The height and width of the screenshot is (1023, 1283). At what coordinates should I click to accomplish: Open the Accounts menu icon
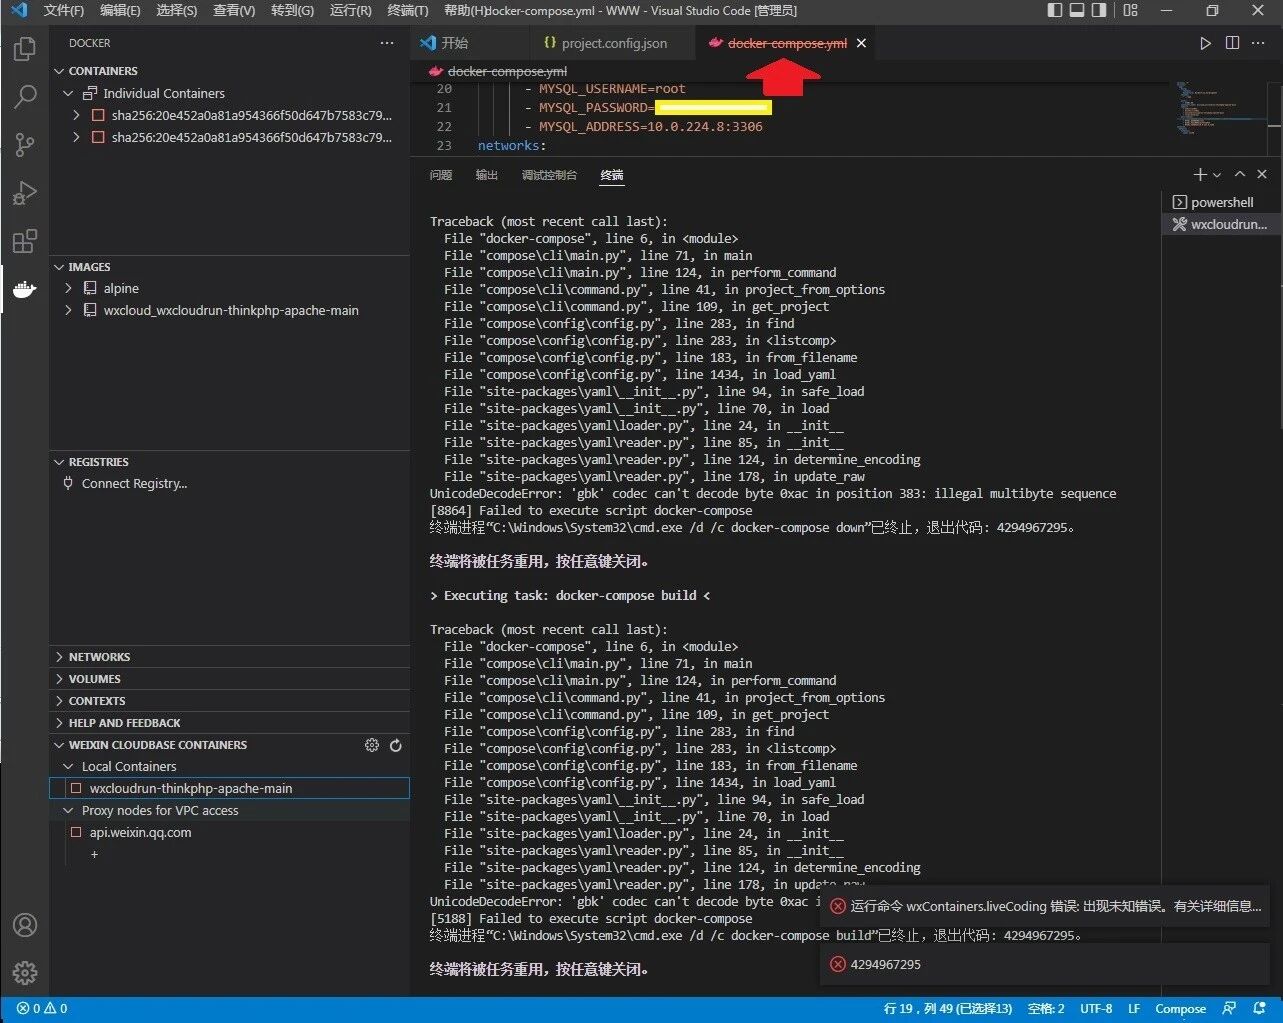(25, 925)
